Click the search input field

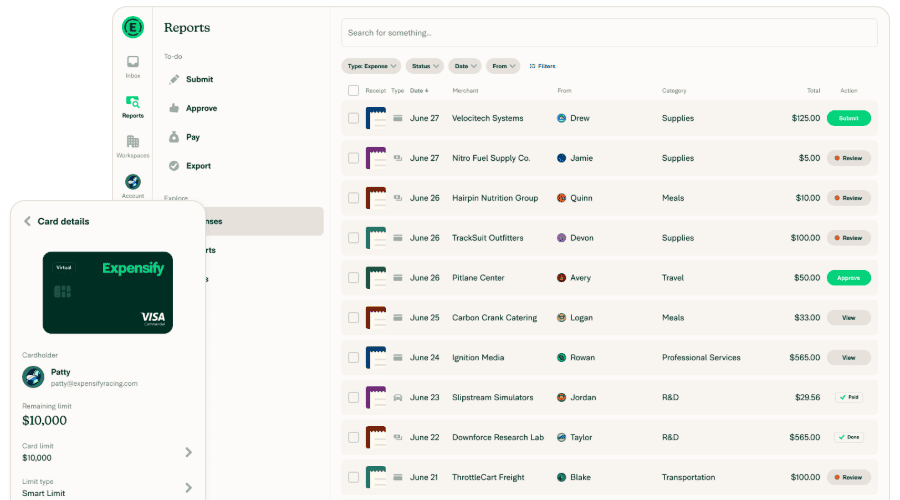point(608,33)
